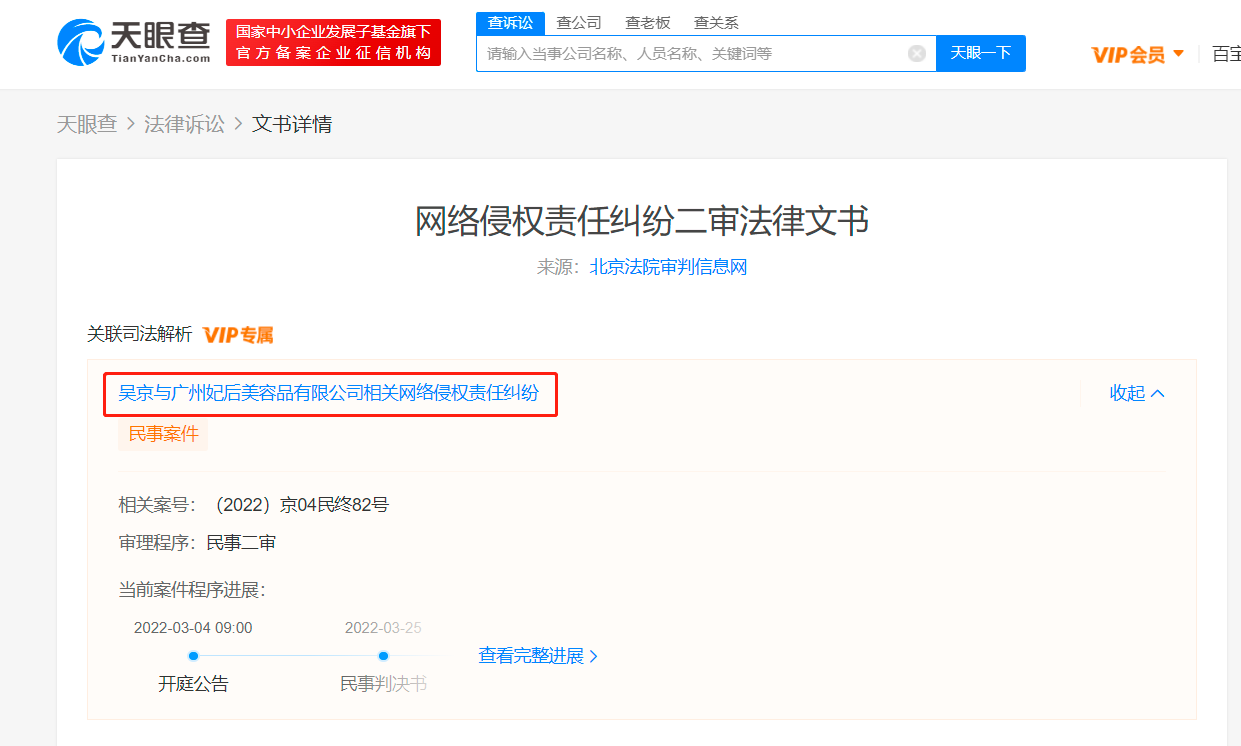Click the 民事判决书 timeline marker
Image resolution: width=1241 pixels, height=746 pixels.
[383, 656]
